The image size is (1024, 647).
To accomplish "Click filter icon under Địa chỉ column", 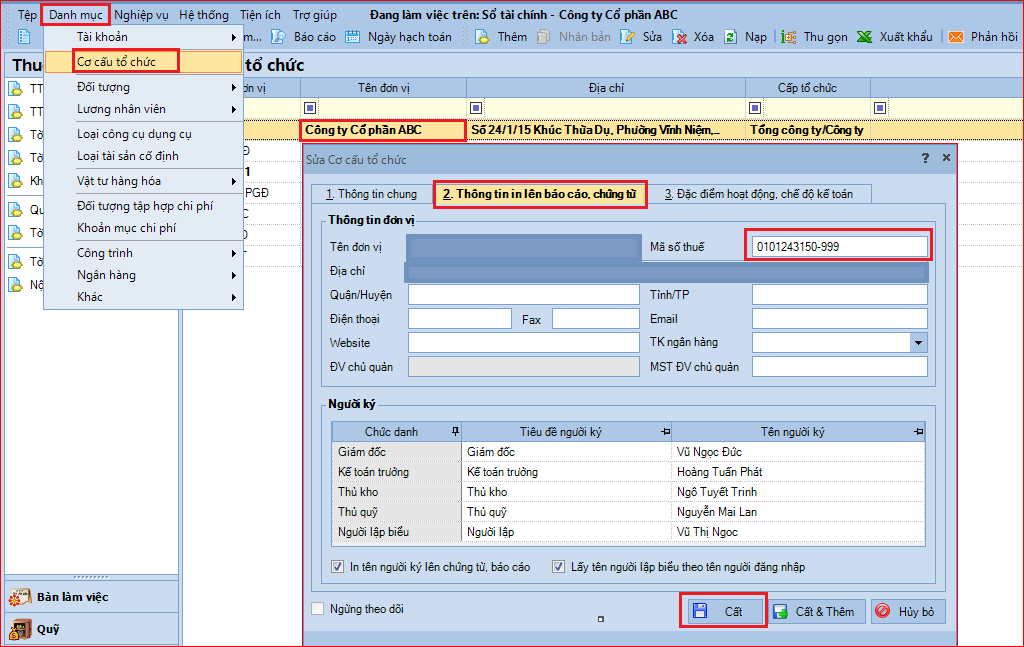I will (476, 108).
